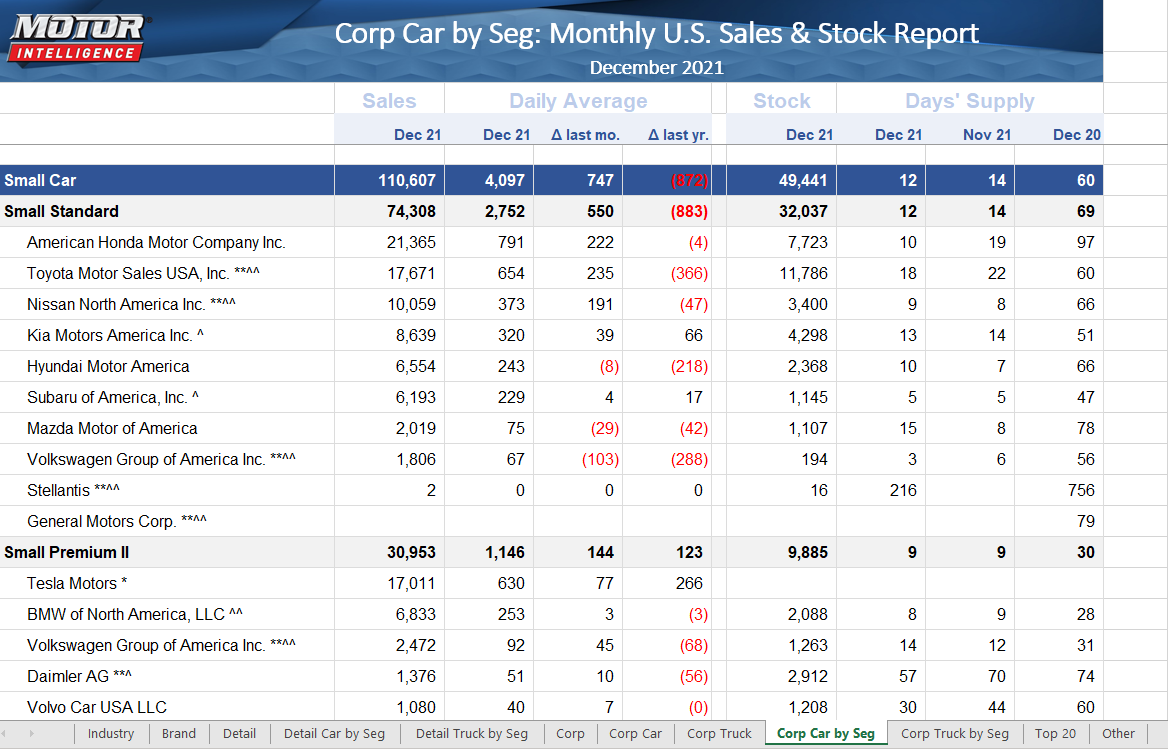Click the Motor Intelligence logo

point(77,39)
